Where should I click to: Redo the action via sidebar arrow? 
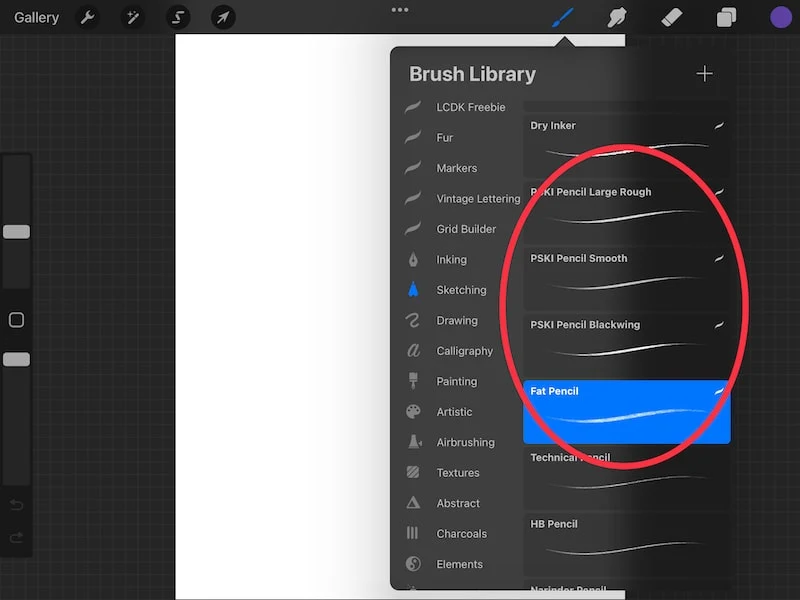point(16,537)
